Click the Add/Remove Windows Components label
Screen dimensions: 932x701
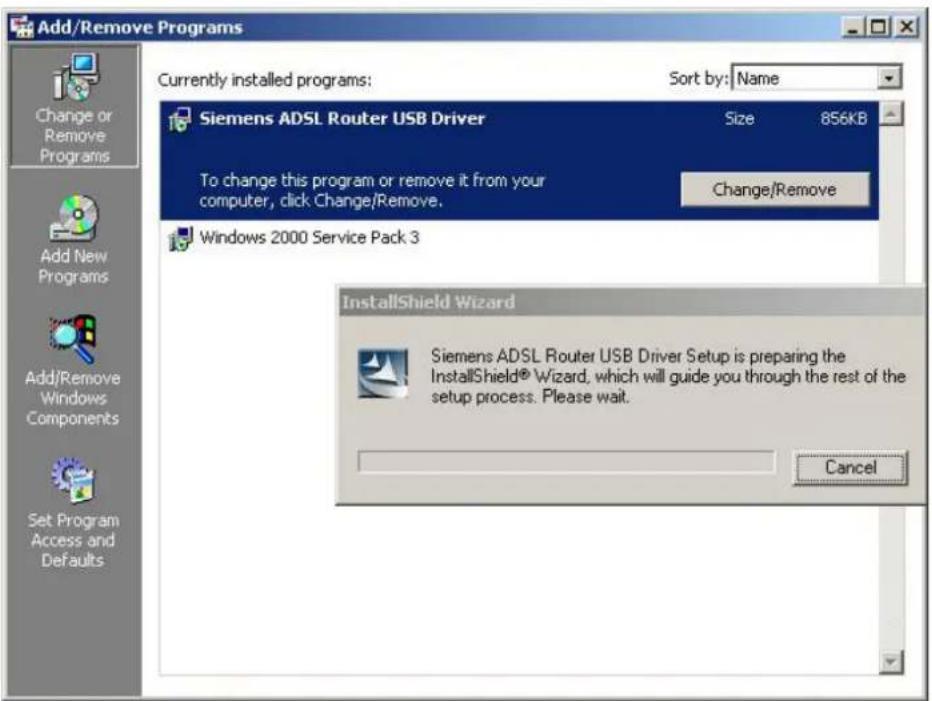click(73, 398)
